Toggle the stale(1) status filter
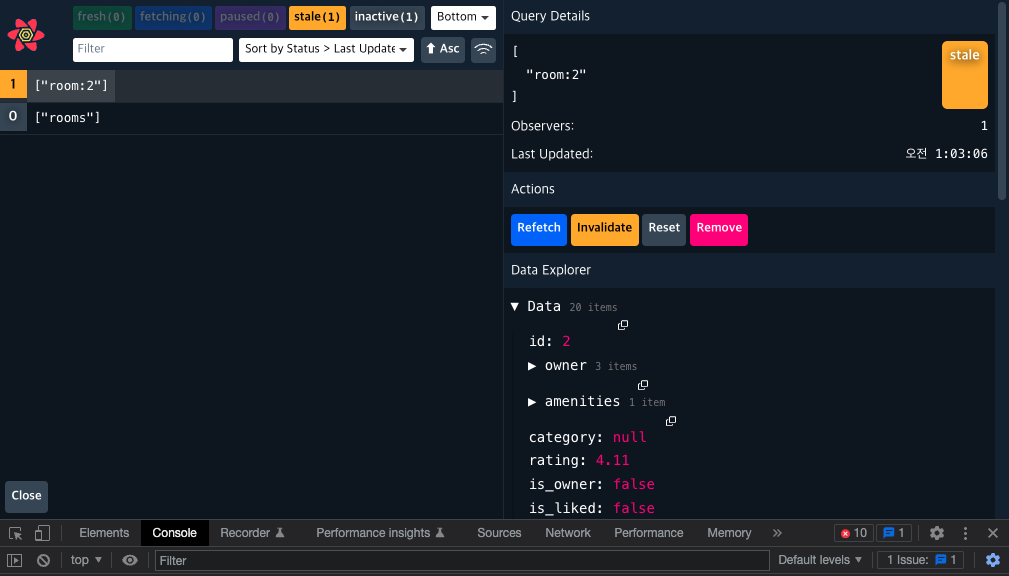The image size is (1009, 576). pos(317,17)
